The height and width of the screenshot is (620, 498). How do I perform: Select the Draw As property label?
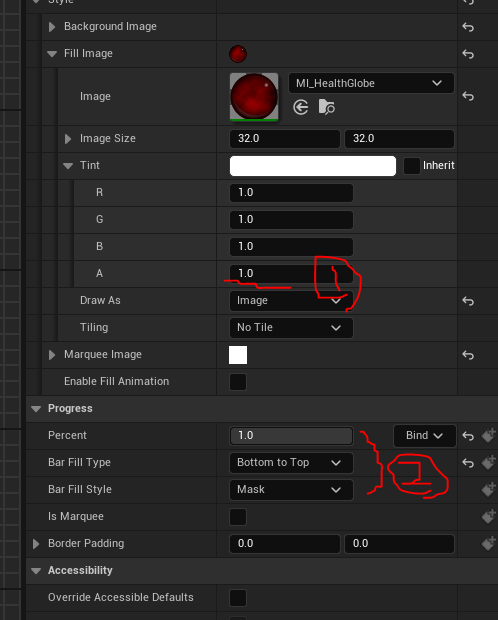point(100,301)
